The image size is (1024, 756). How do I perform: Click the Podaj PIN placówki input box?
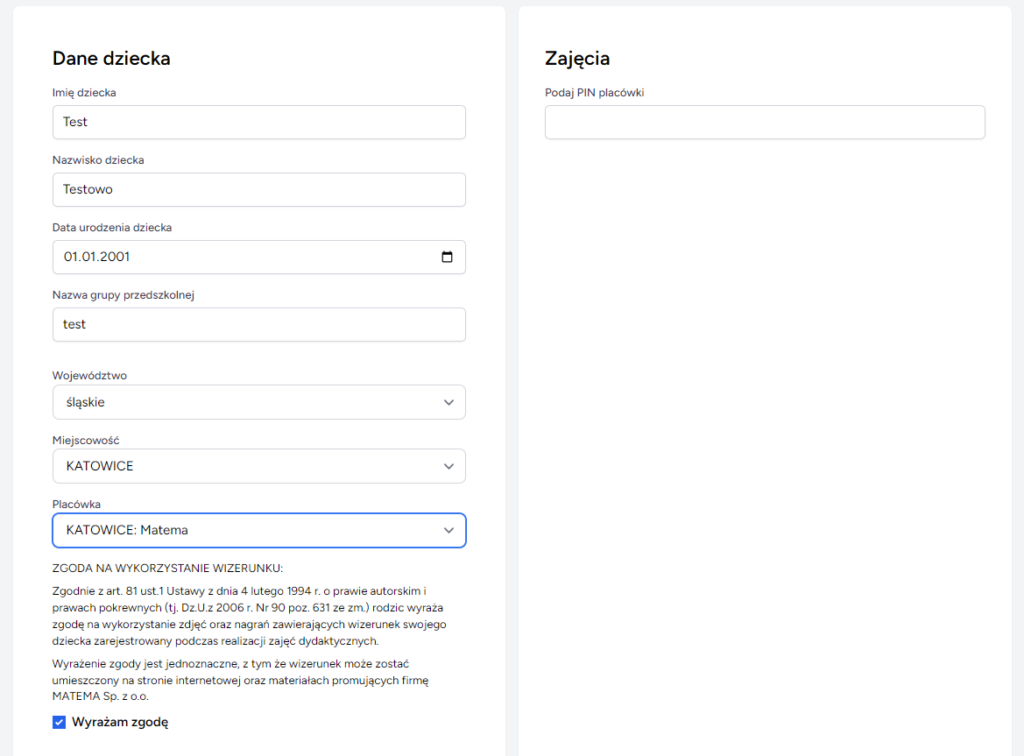pos(764,122)
